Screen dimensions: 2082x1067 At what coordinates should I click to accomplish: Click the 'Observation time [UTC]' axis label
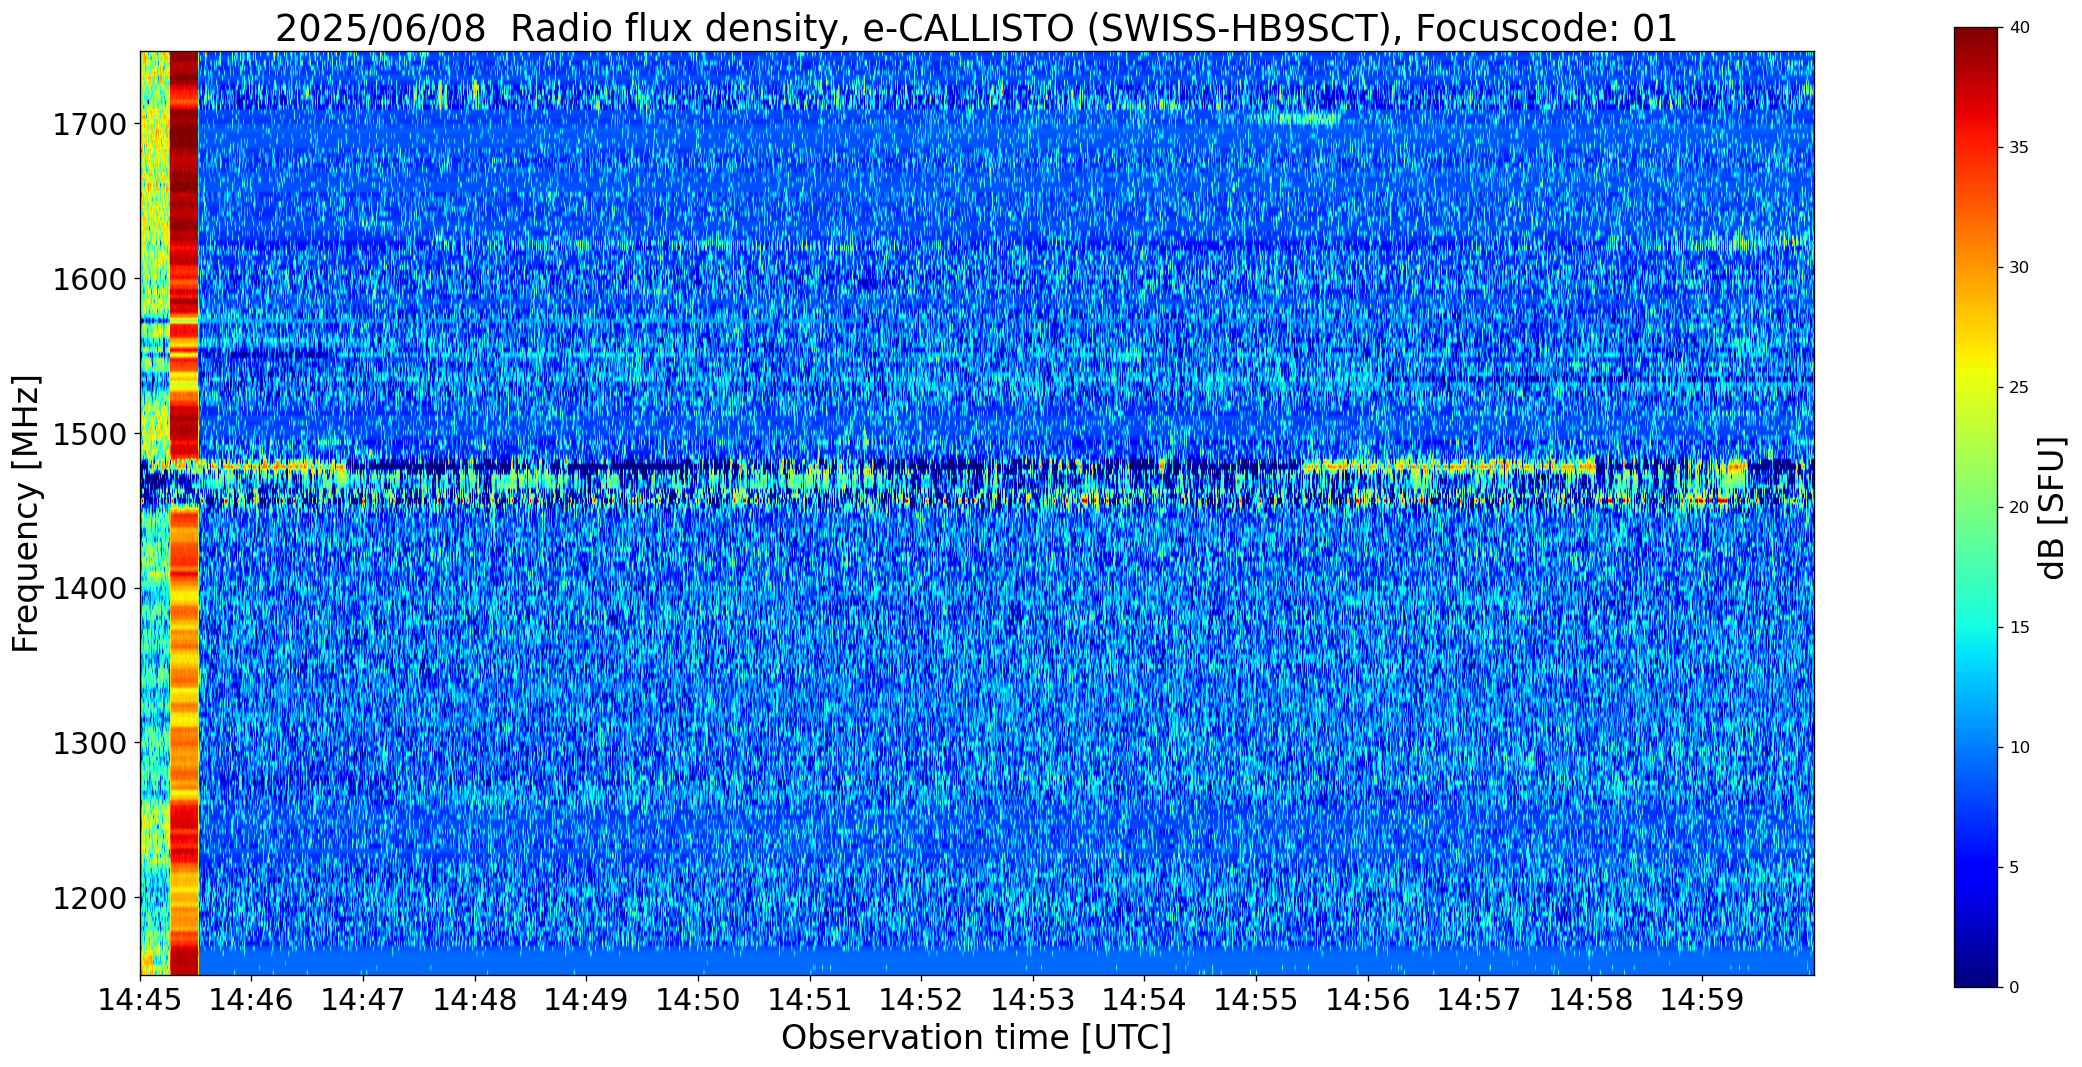976,1038
